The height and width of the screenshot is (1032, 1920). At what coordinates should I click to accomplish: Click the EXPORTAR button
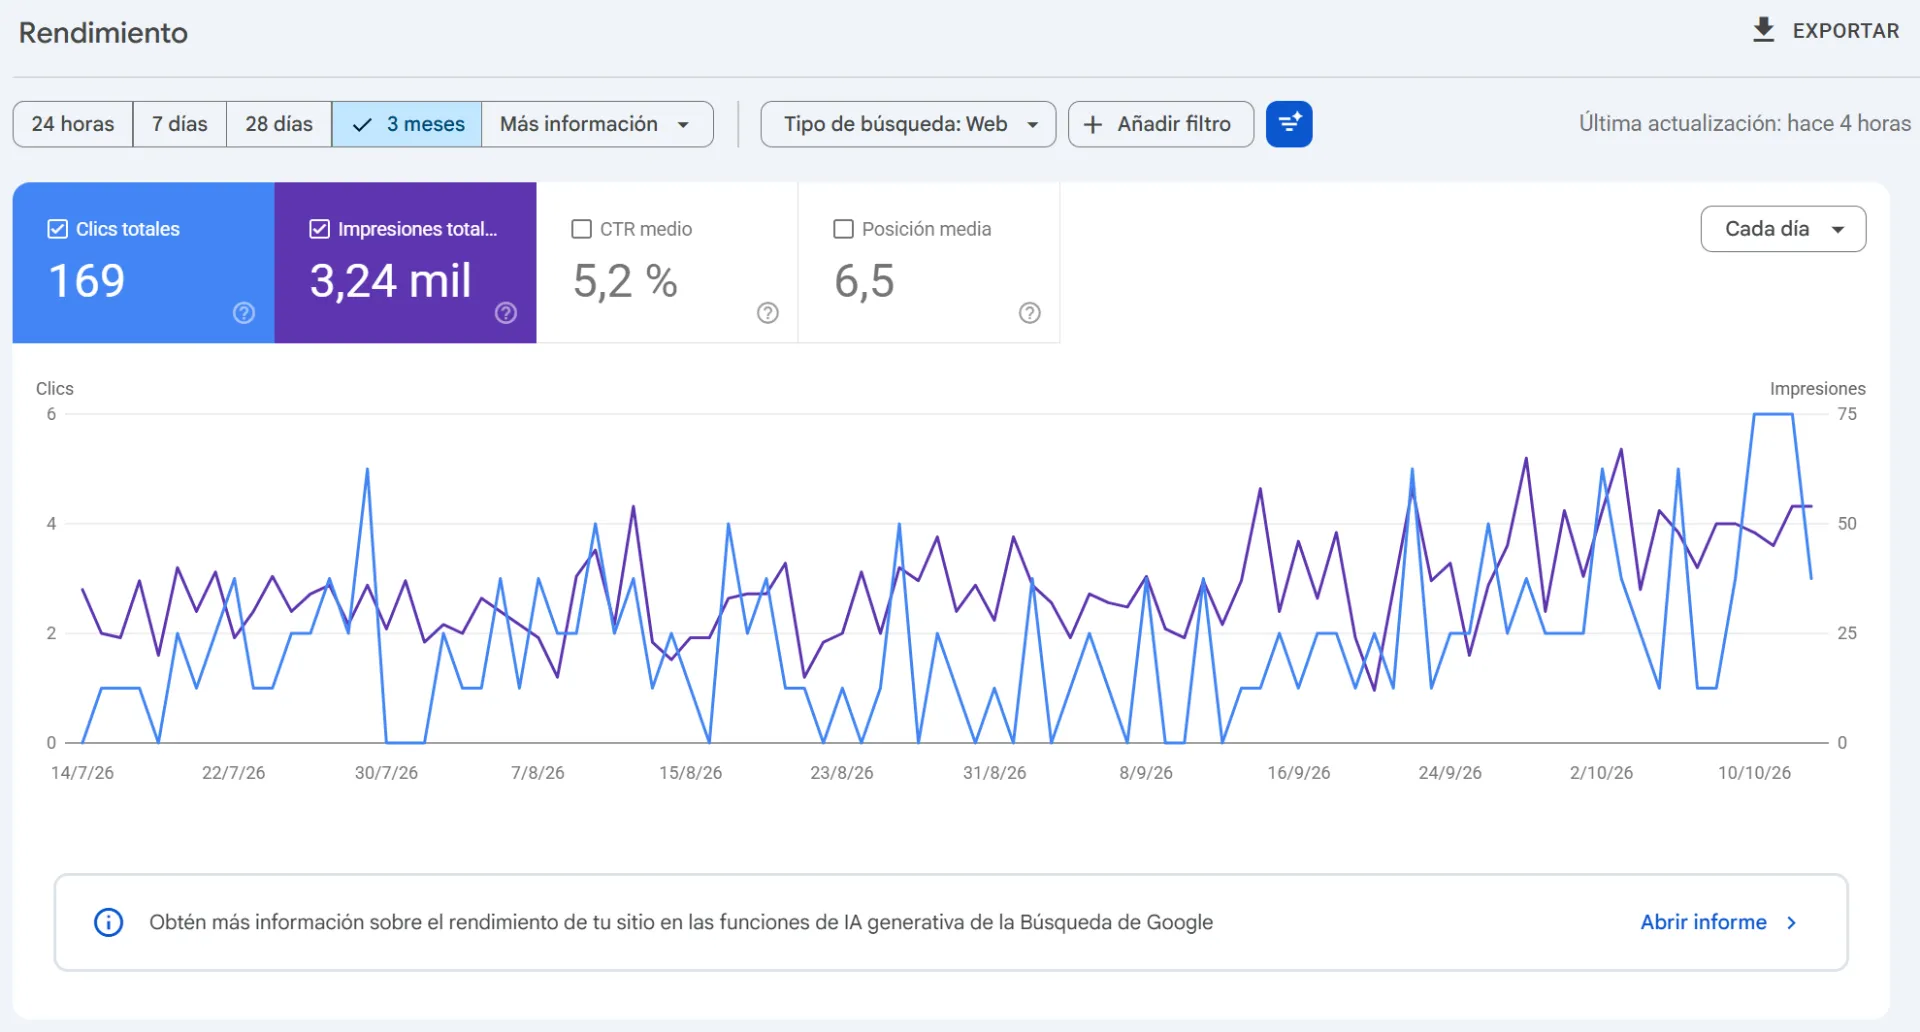tap(1826, 31)
